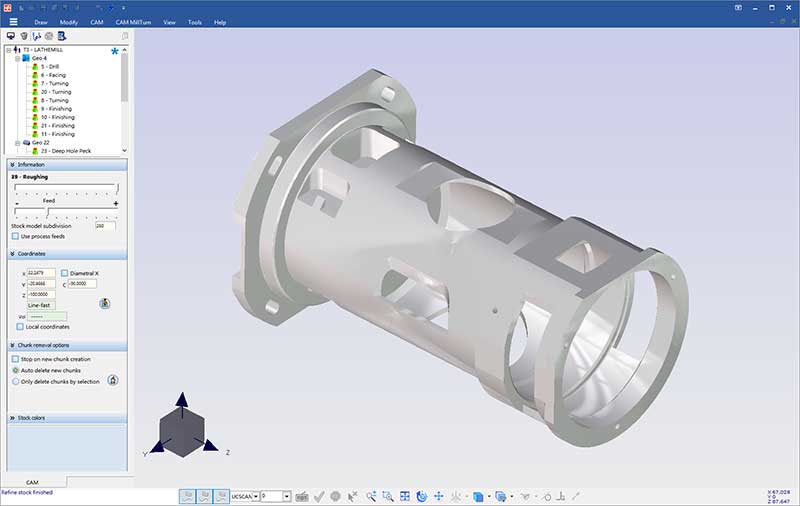Click the Stock model subdivision input field
800x506 pixels.
click(x=105, y=225)
